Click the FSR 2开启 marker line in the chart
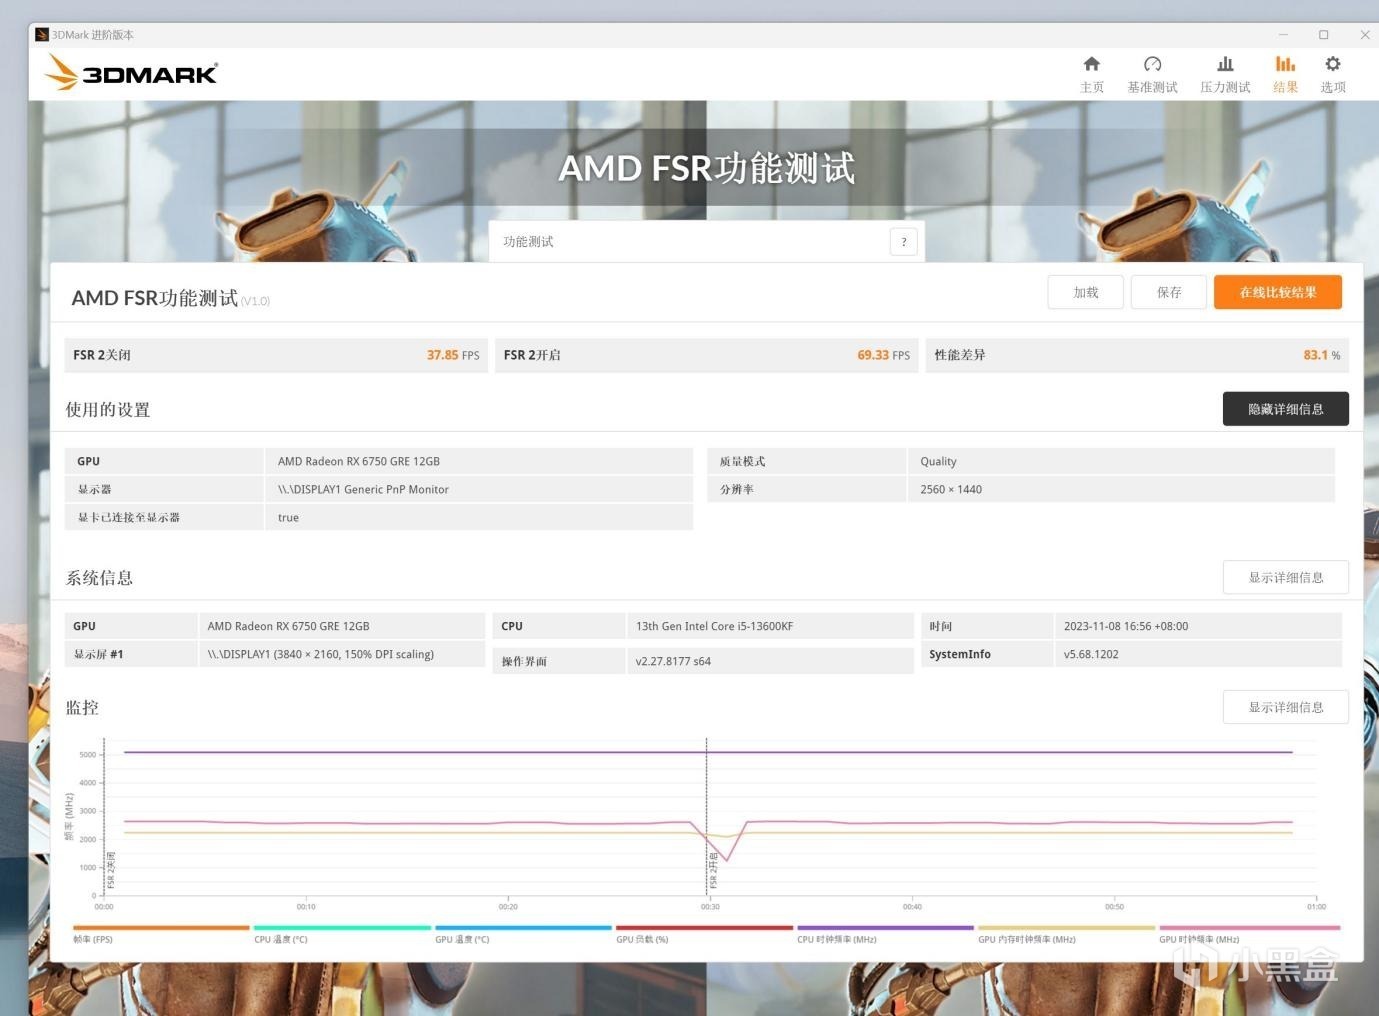The image size is (1379, 1016). tap(707, 817)
